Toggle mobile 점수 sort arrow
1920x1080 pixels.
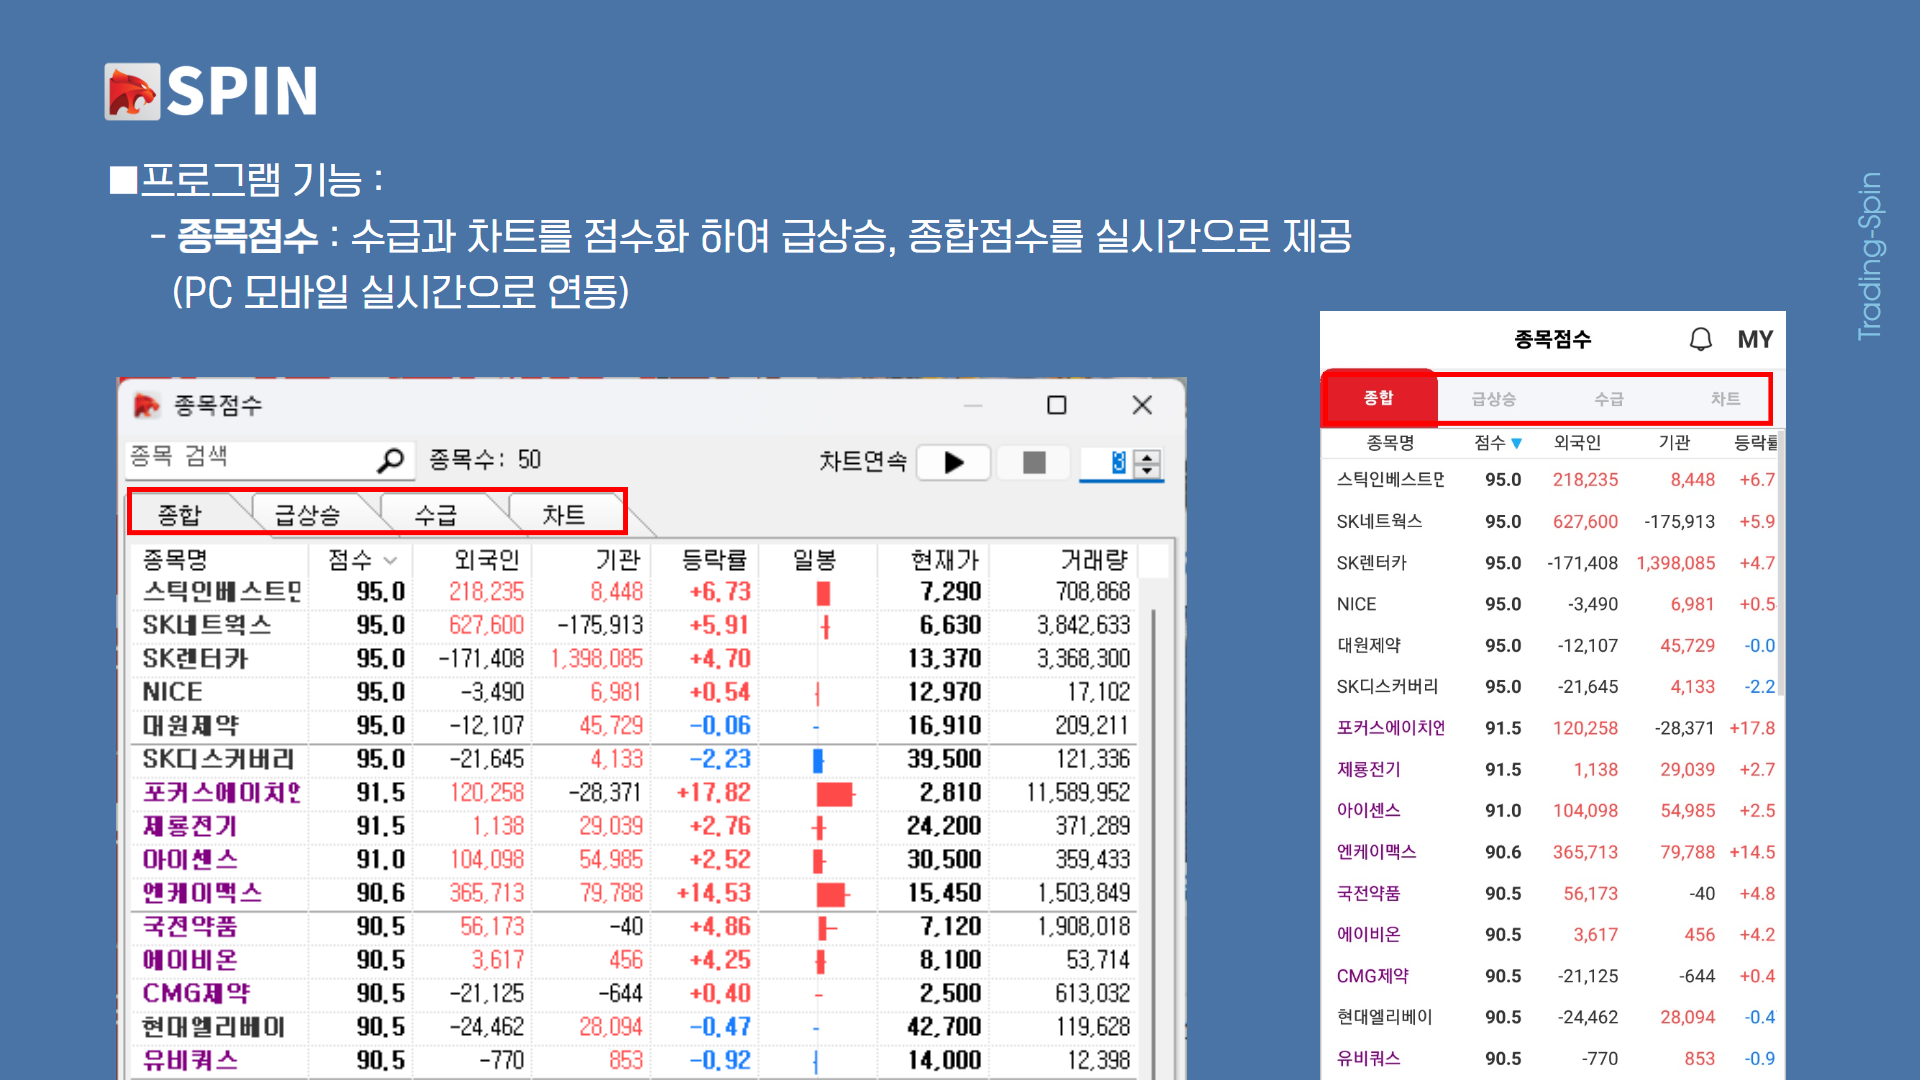point(1517,443)
